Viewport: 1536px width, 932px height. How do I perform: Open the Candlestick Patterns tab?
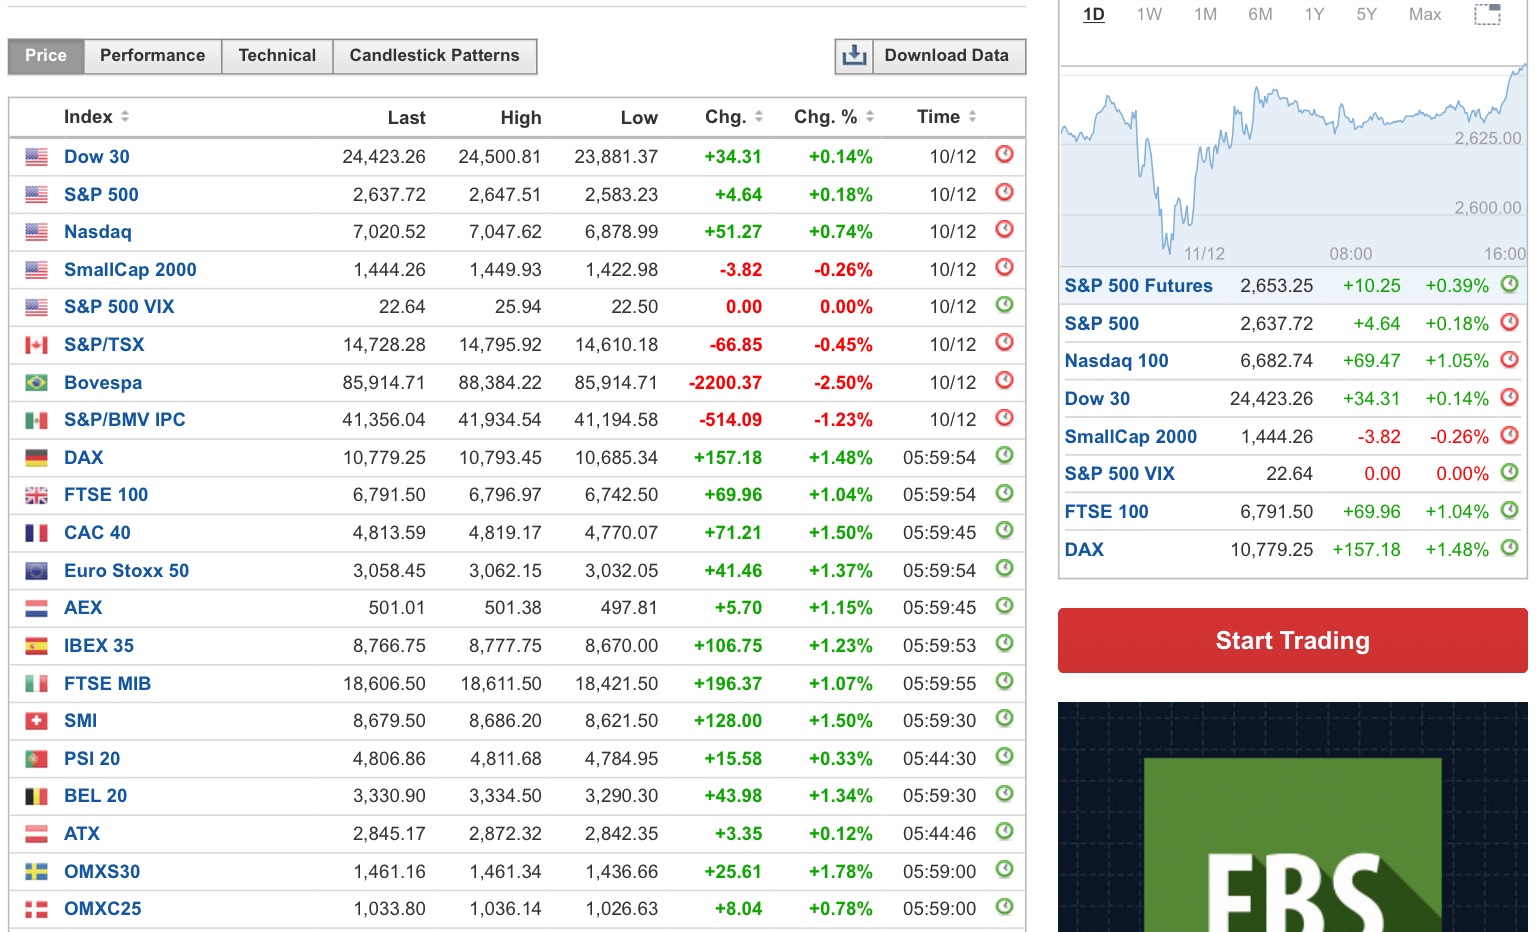[435, 56]
